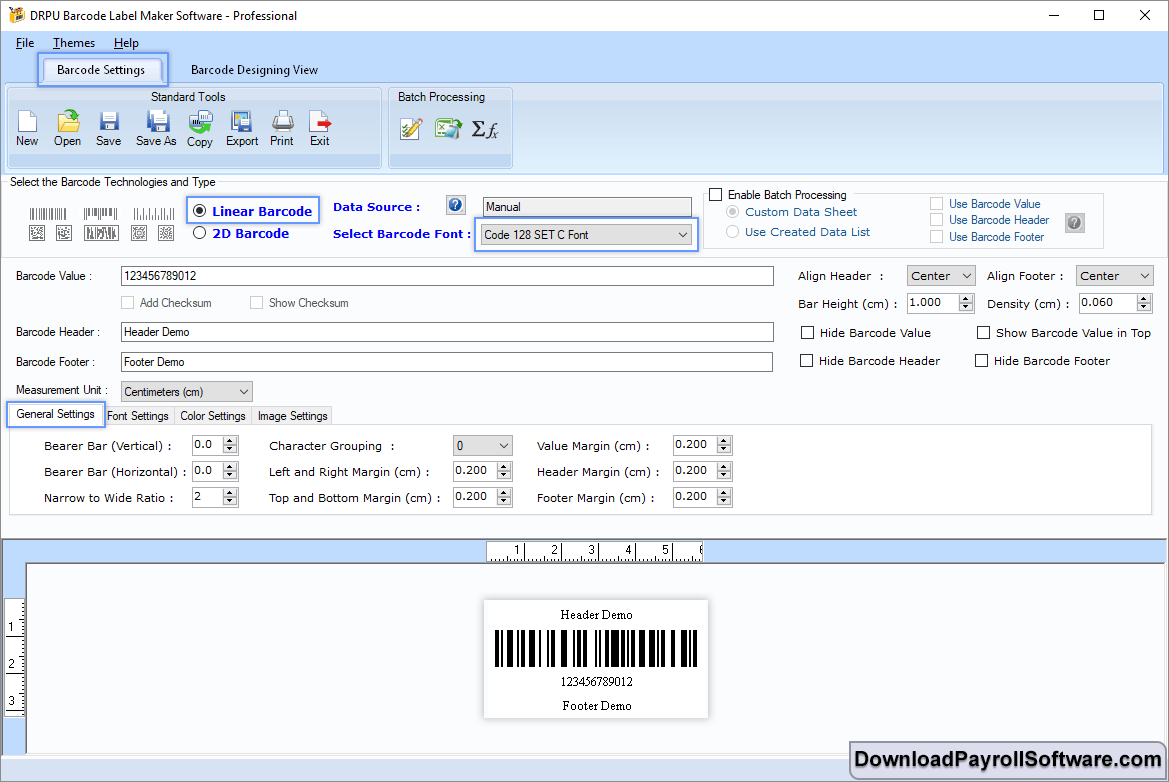Increase Bar Height using the up stepper
The height and width of the screenshot is (782, 1169).
(x=964, y=298)
